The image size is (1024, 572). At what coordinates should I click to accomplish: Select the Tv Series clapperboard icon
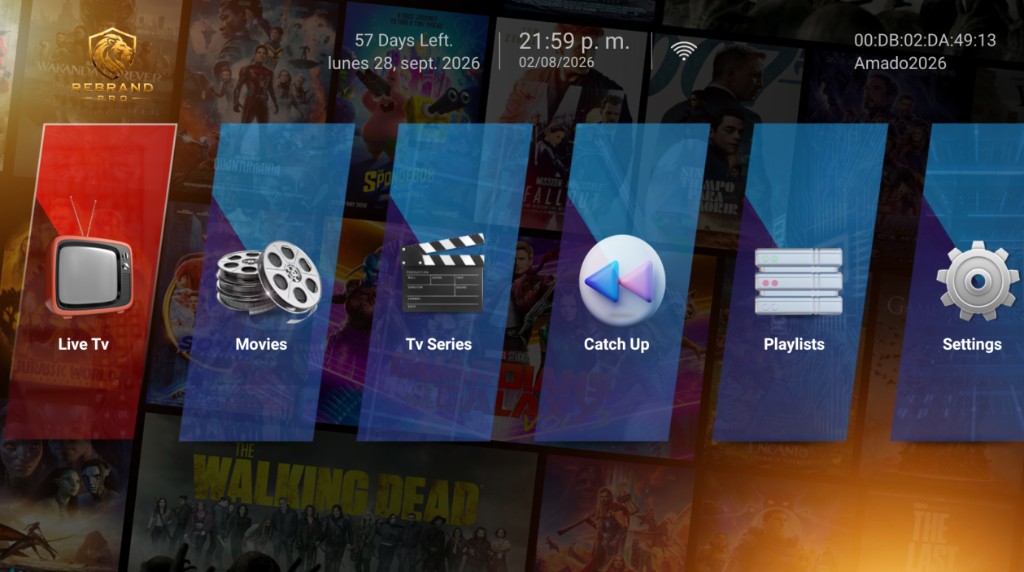click(x=443, y=273)
